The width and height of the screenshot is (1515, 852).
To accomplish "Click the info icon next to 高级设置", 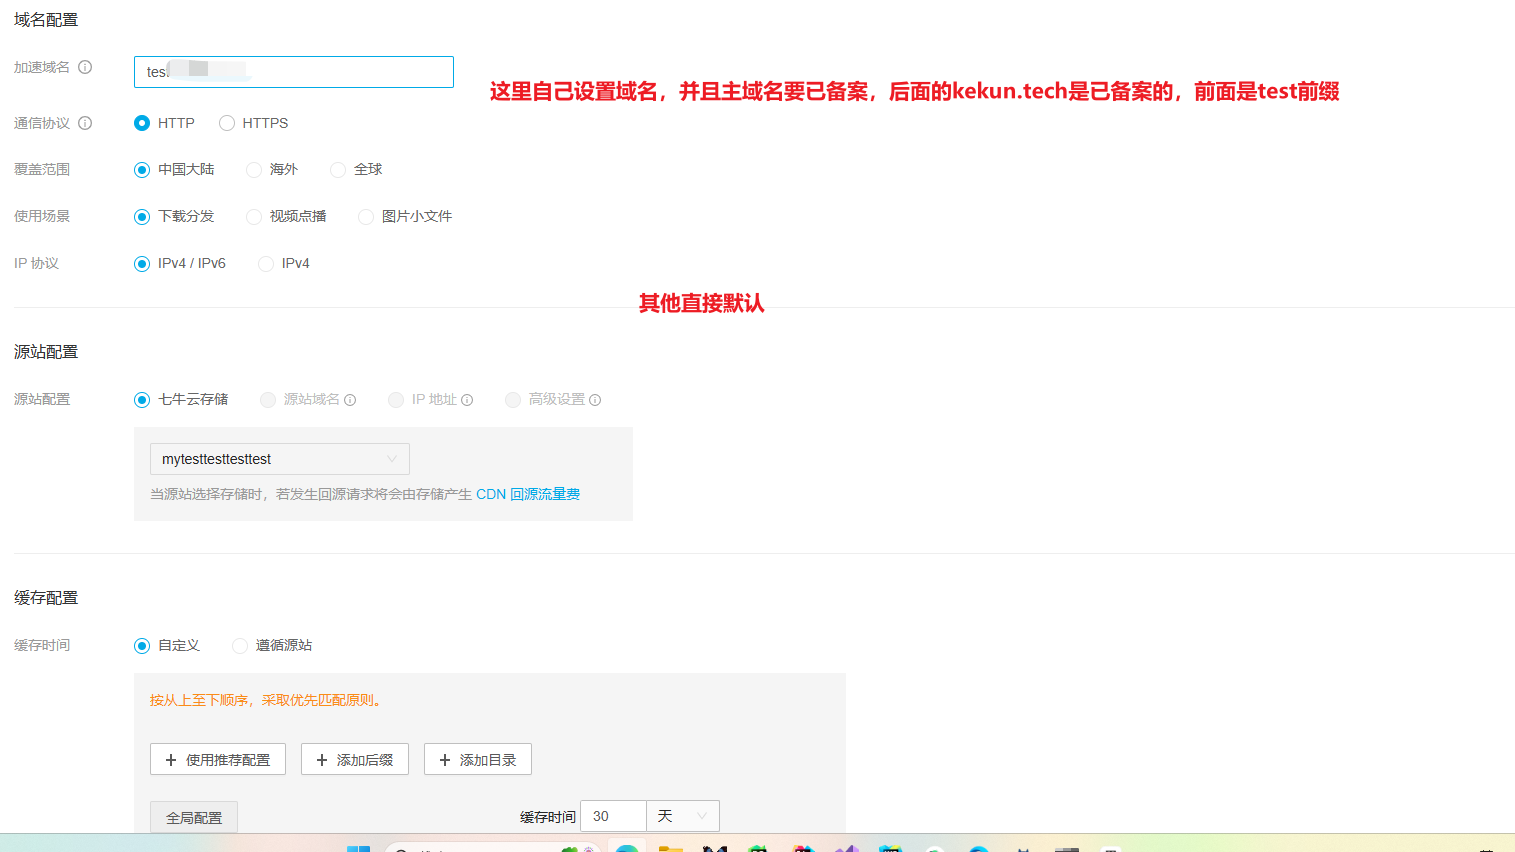I will point(595,400).
